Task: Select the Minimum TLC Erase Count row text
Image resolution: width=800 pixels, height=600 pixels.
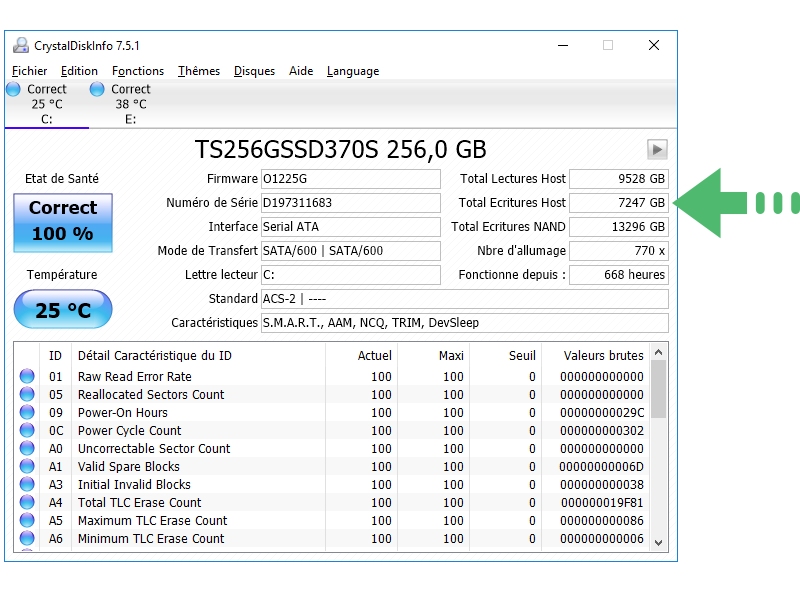Action: [151, 538]
